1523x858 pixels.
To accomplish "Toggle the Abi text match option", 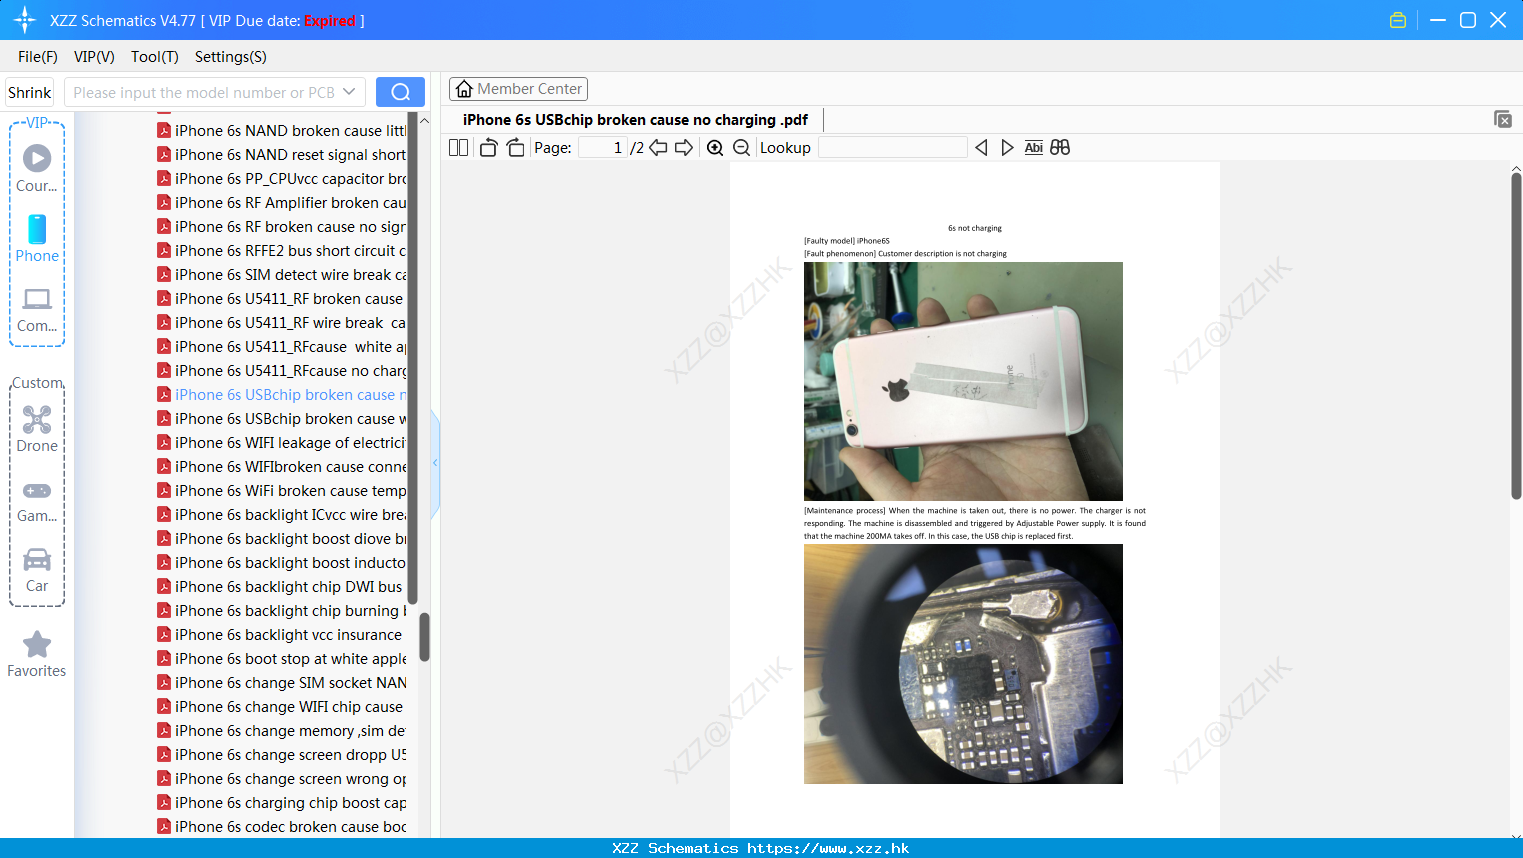I will click(x=1033, y=148).
